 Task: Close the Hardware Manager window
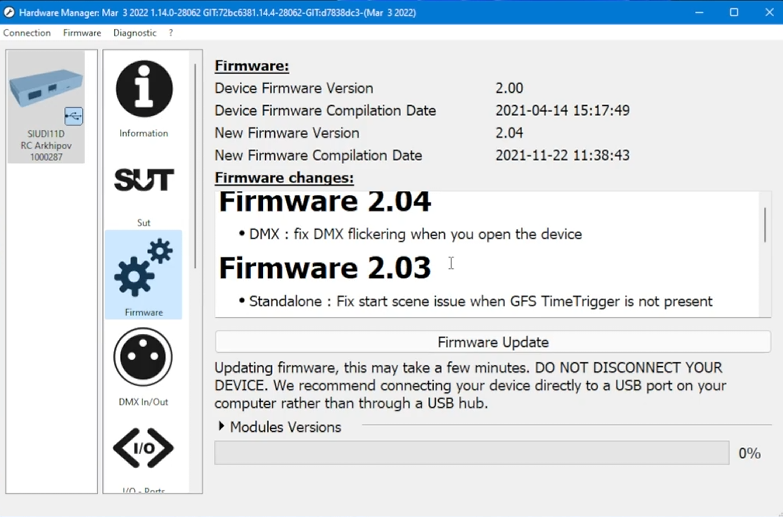[769, 12]
